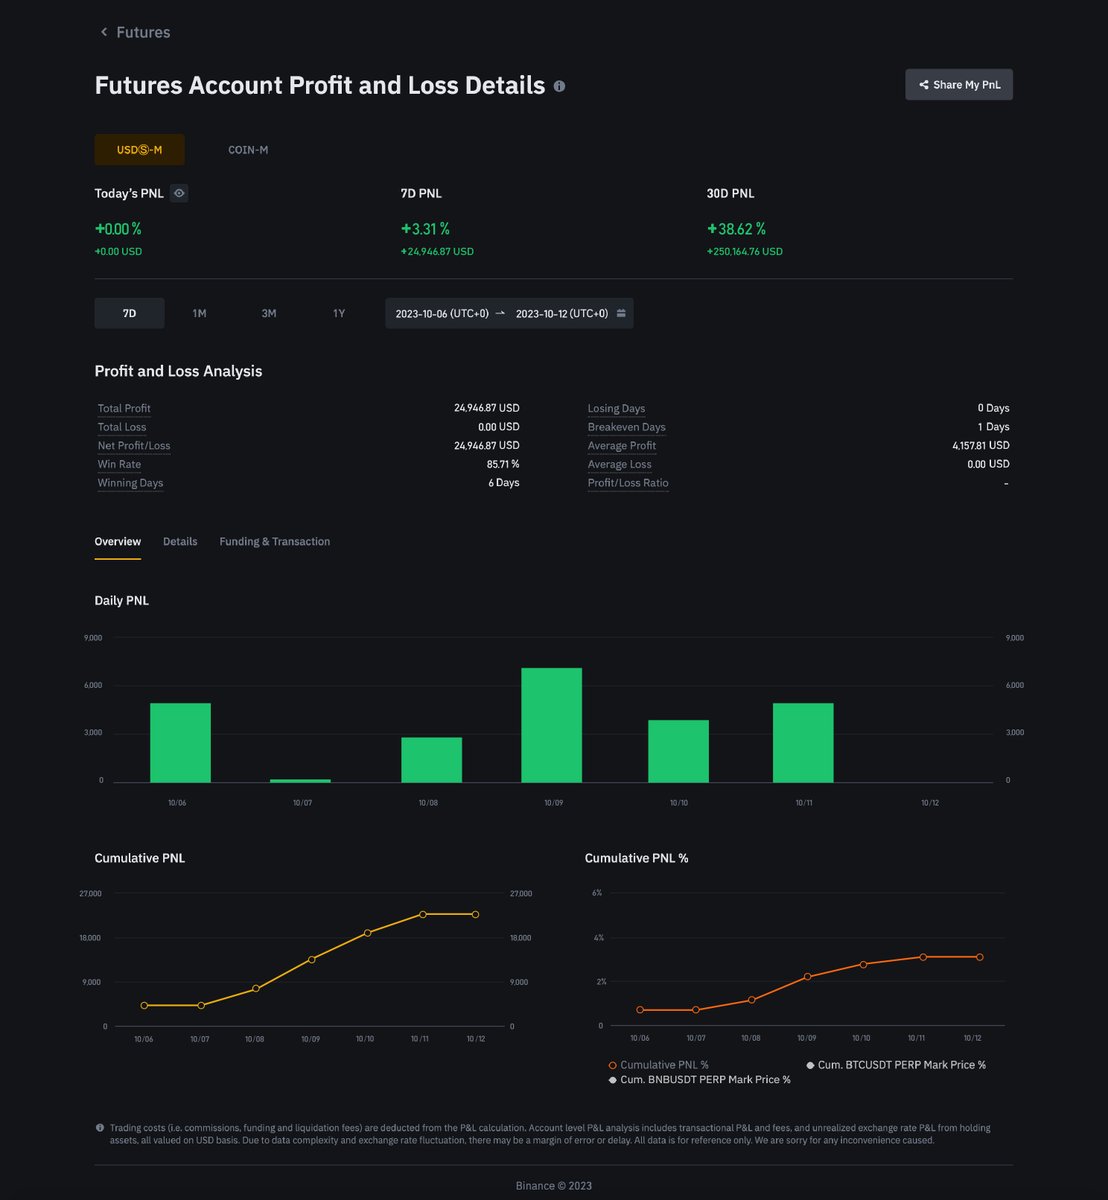Click the Total Loss label
This screenshot has width=1108, height=1200.
pos(122,427)
